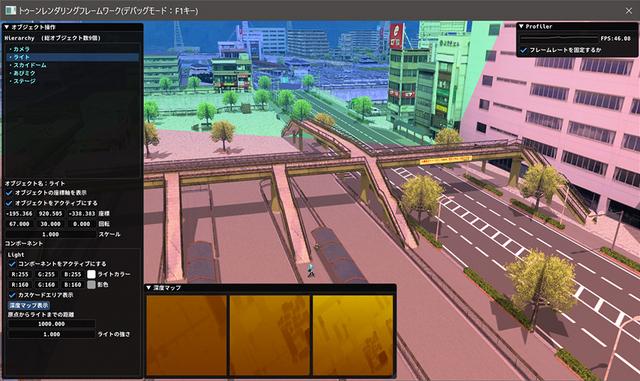Screen dimensions: 640x381
Task: Collapse the オブジェクト操作 panel
Action: pyautogui.click(x=7, y=27)
